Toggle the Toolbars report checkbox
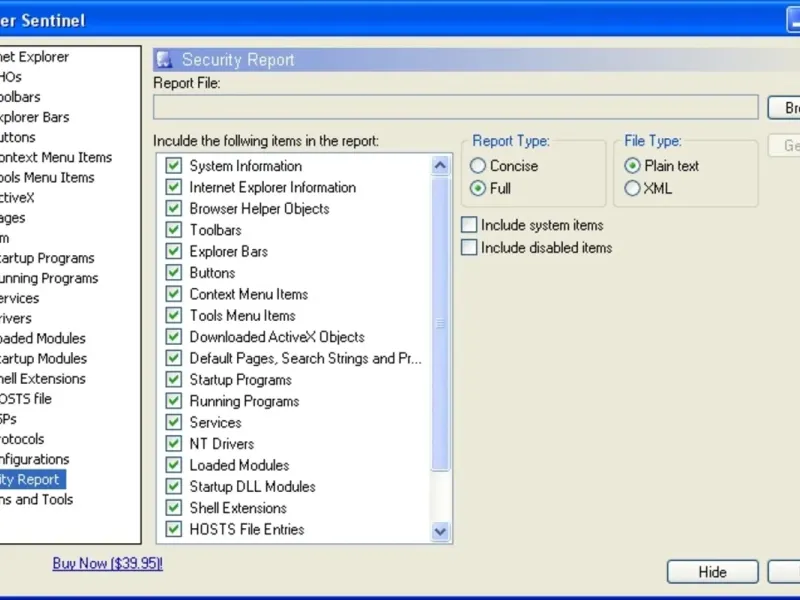This screenshot has width=800, height=600. [173, 230]
